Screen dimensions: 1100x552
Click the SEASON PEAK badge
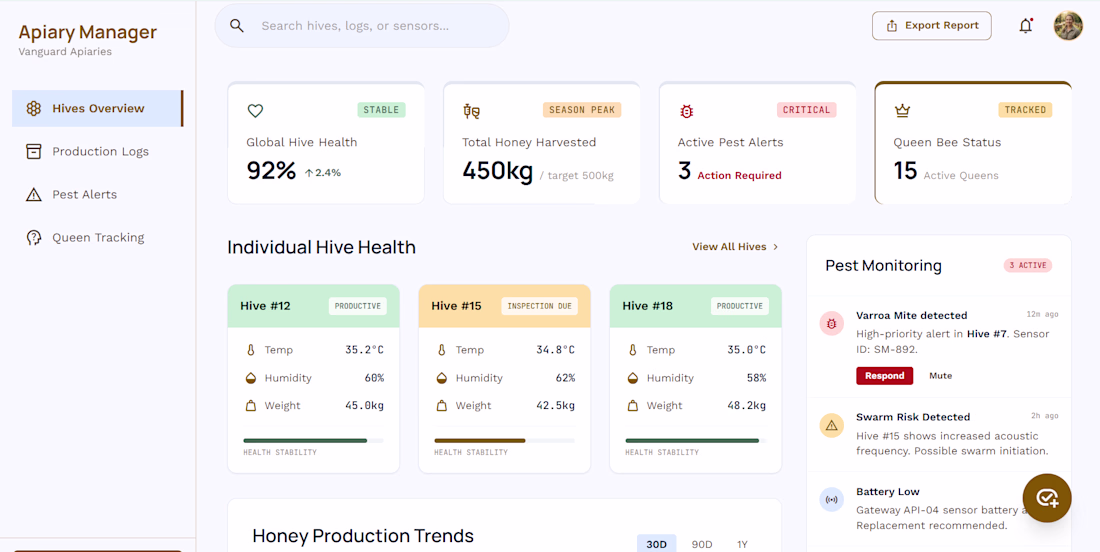(582, 110)
